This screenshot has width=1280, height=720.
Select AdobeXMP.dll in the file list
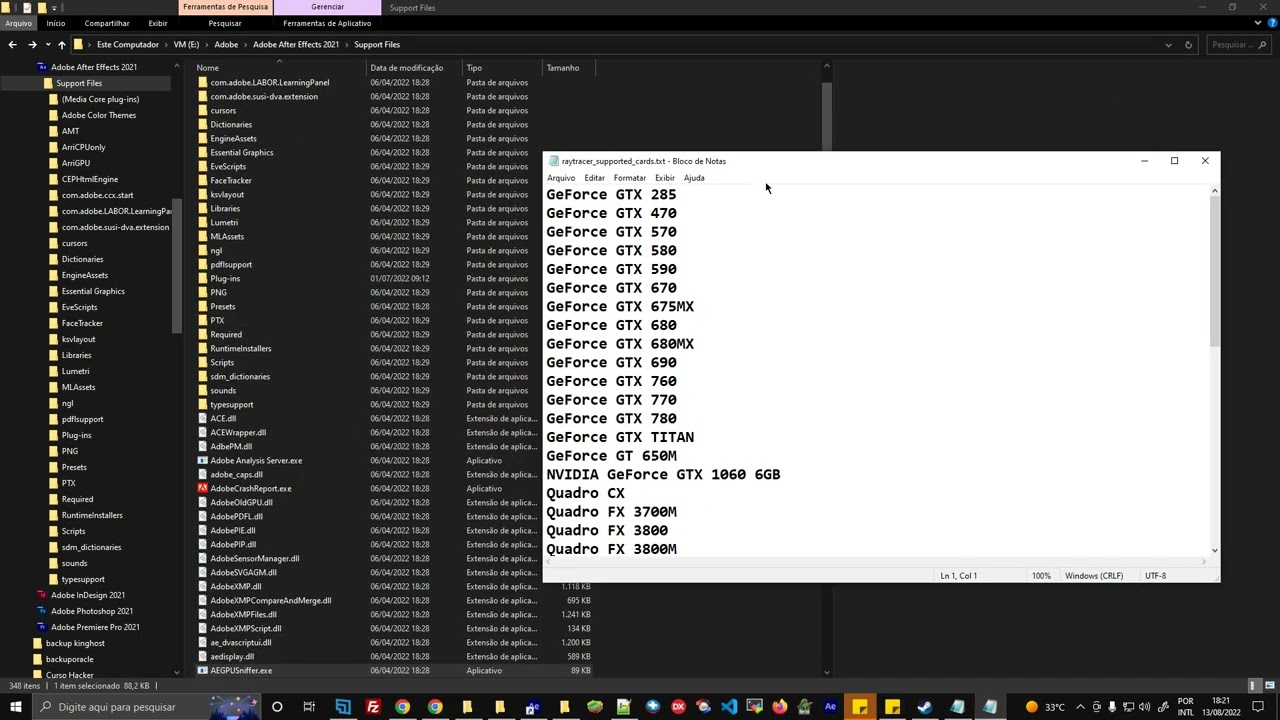236,587
